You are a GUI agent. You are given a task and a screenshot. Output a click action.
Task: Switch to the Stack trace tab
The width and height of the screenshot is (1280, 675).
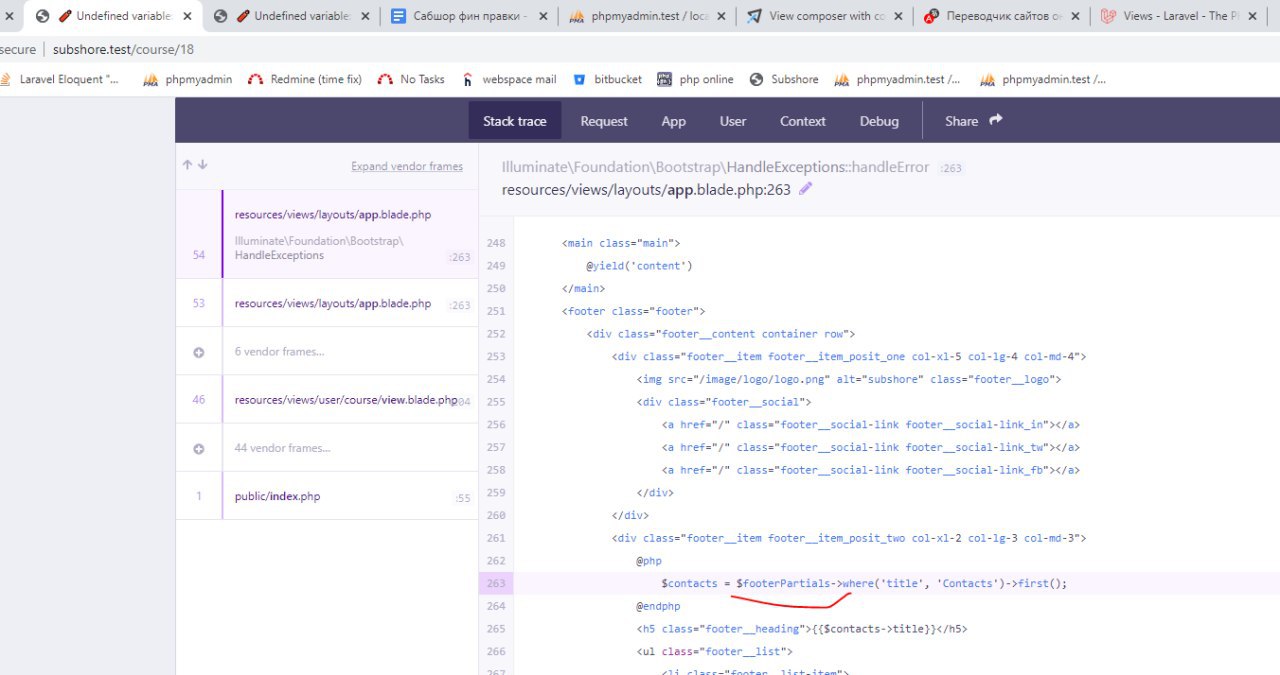[x=515, y=121]
